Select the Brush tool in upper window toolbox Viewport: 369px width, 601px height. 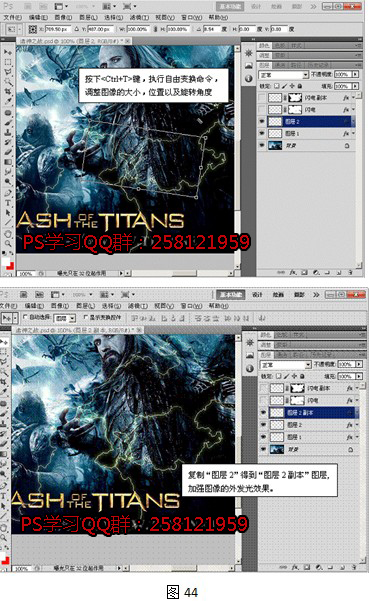(x=7, y=122)
